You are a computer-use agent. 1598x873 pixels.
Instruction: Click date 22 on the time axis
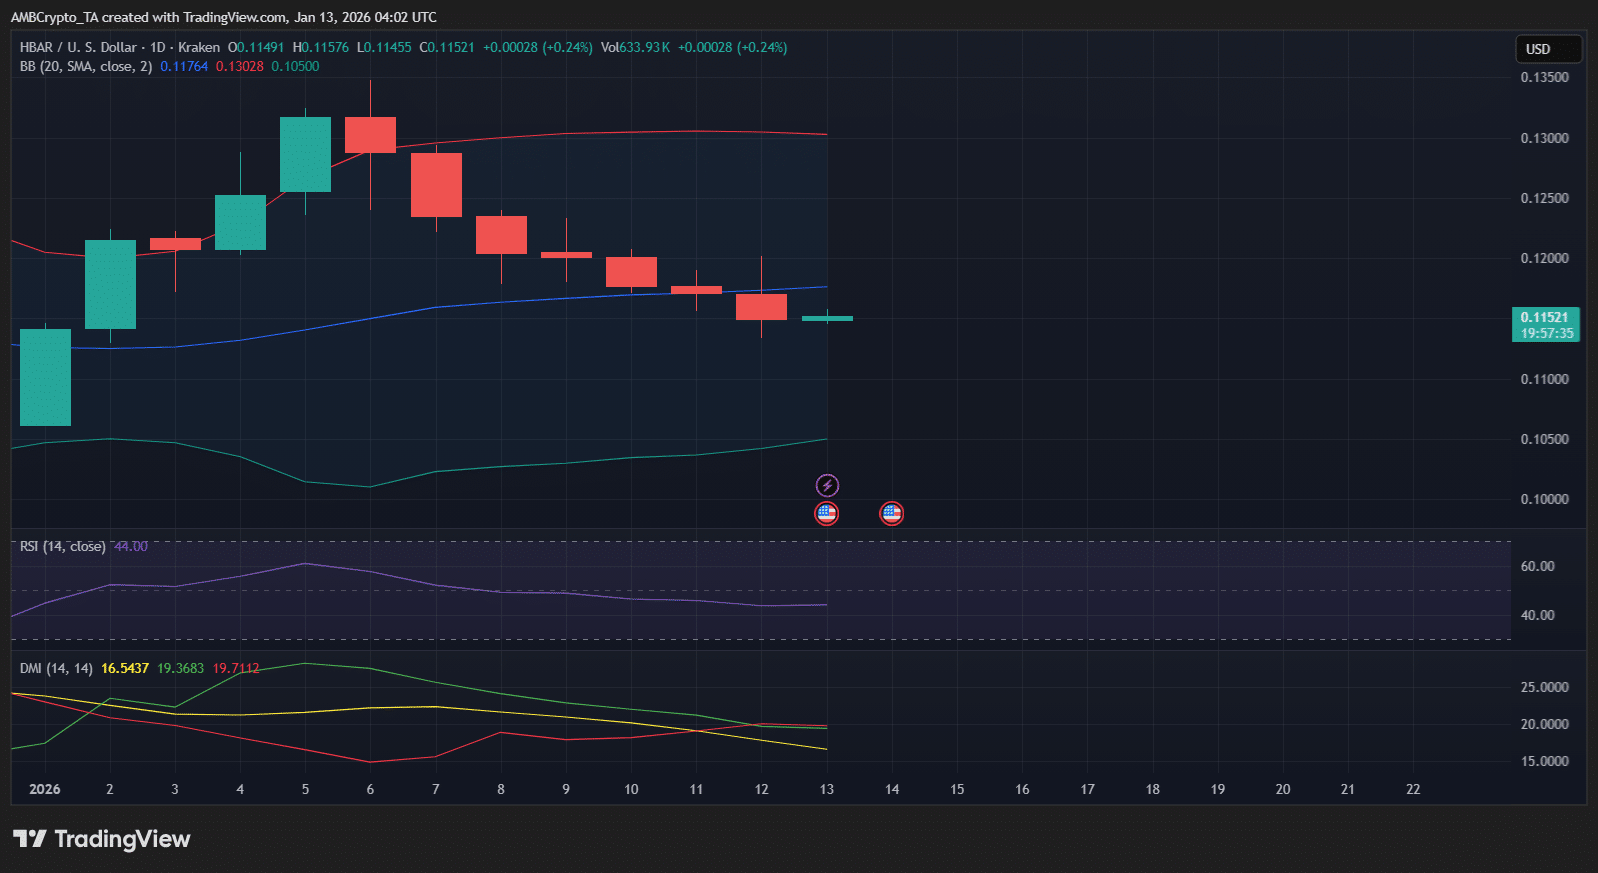click(x=1413, y=789)
